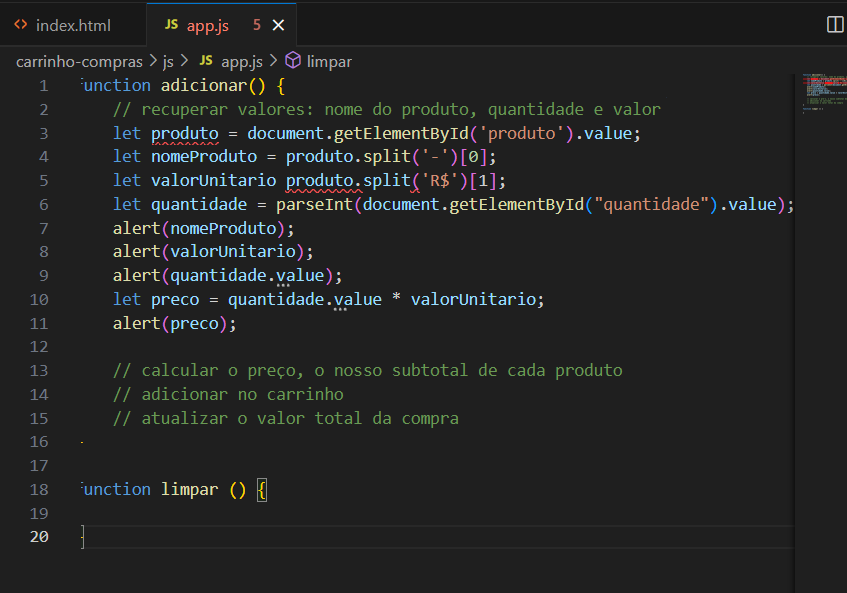Click the closing brace on line 20
This screenshot has height=593, width=847.
83,537
